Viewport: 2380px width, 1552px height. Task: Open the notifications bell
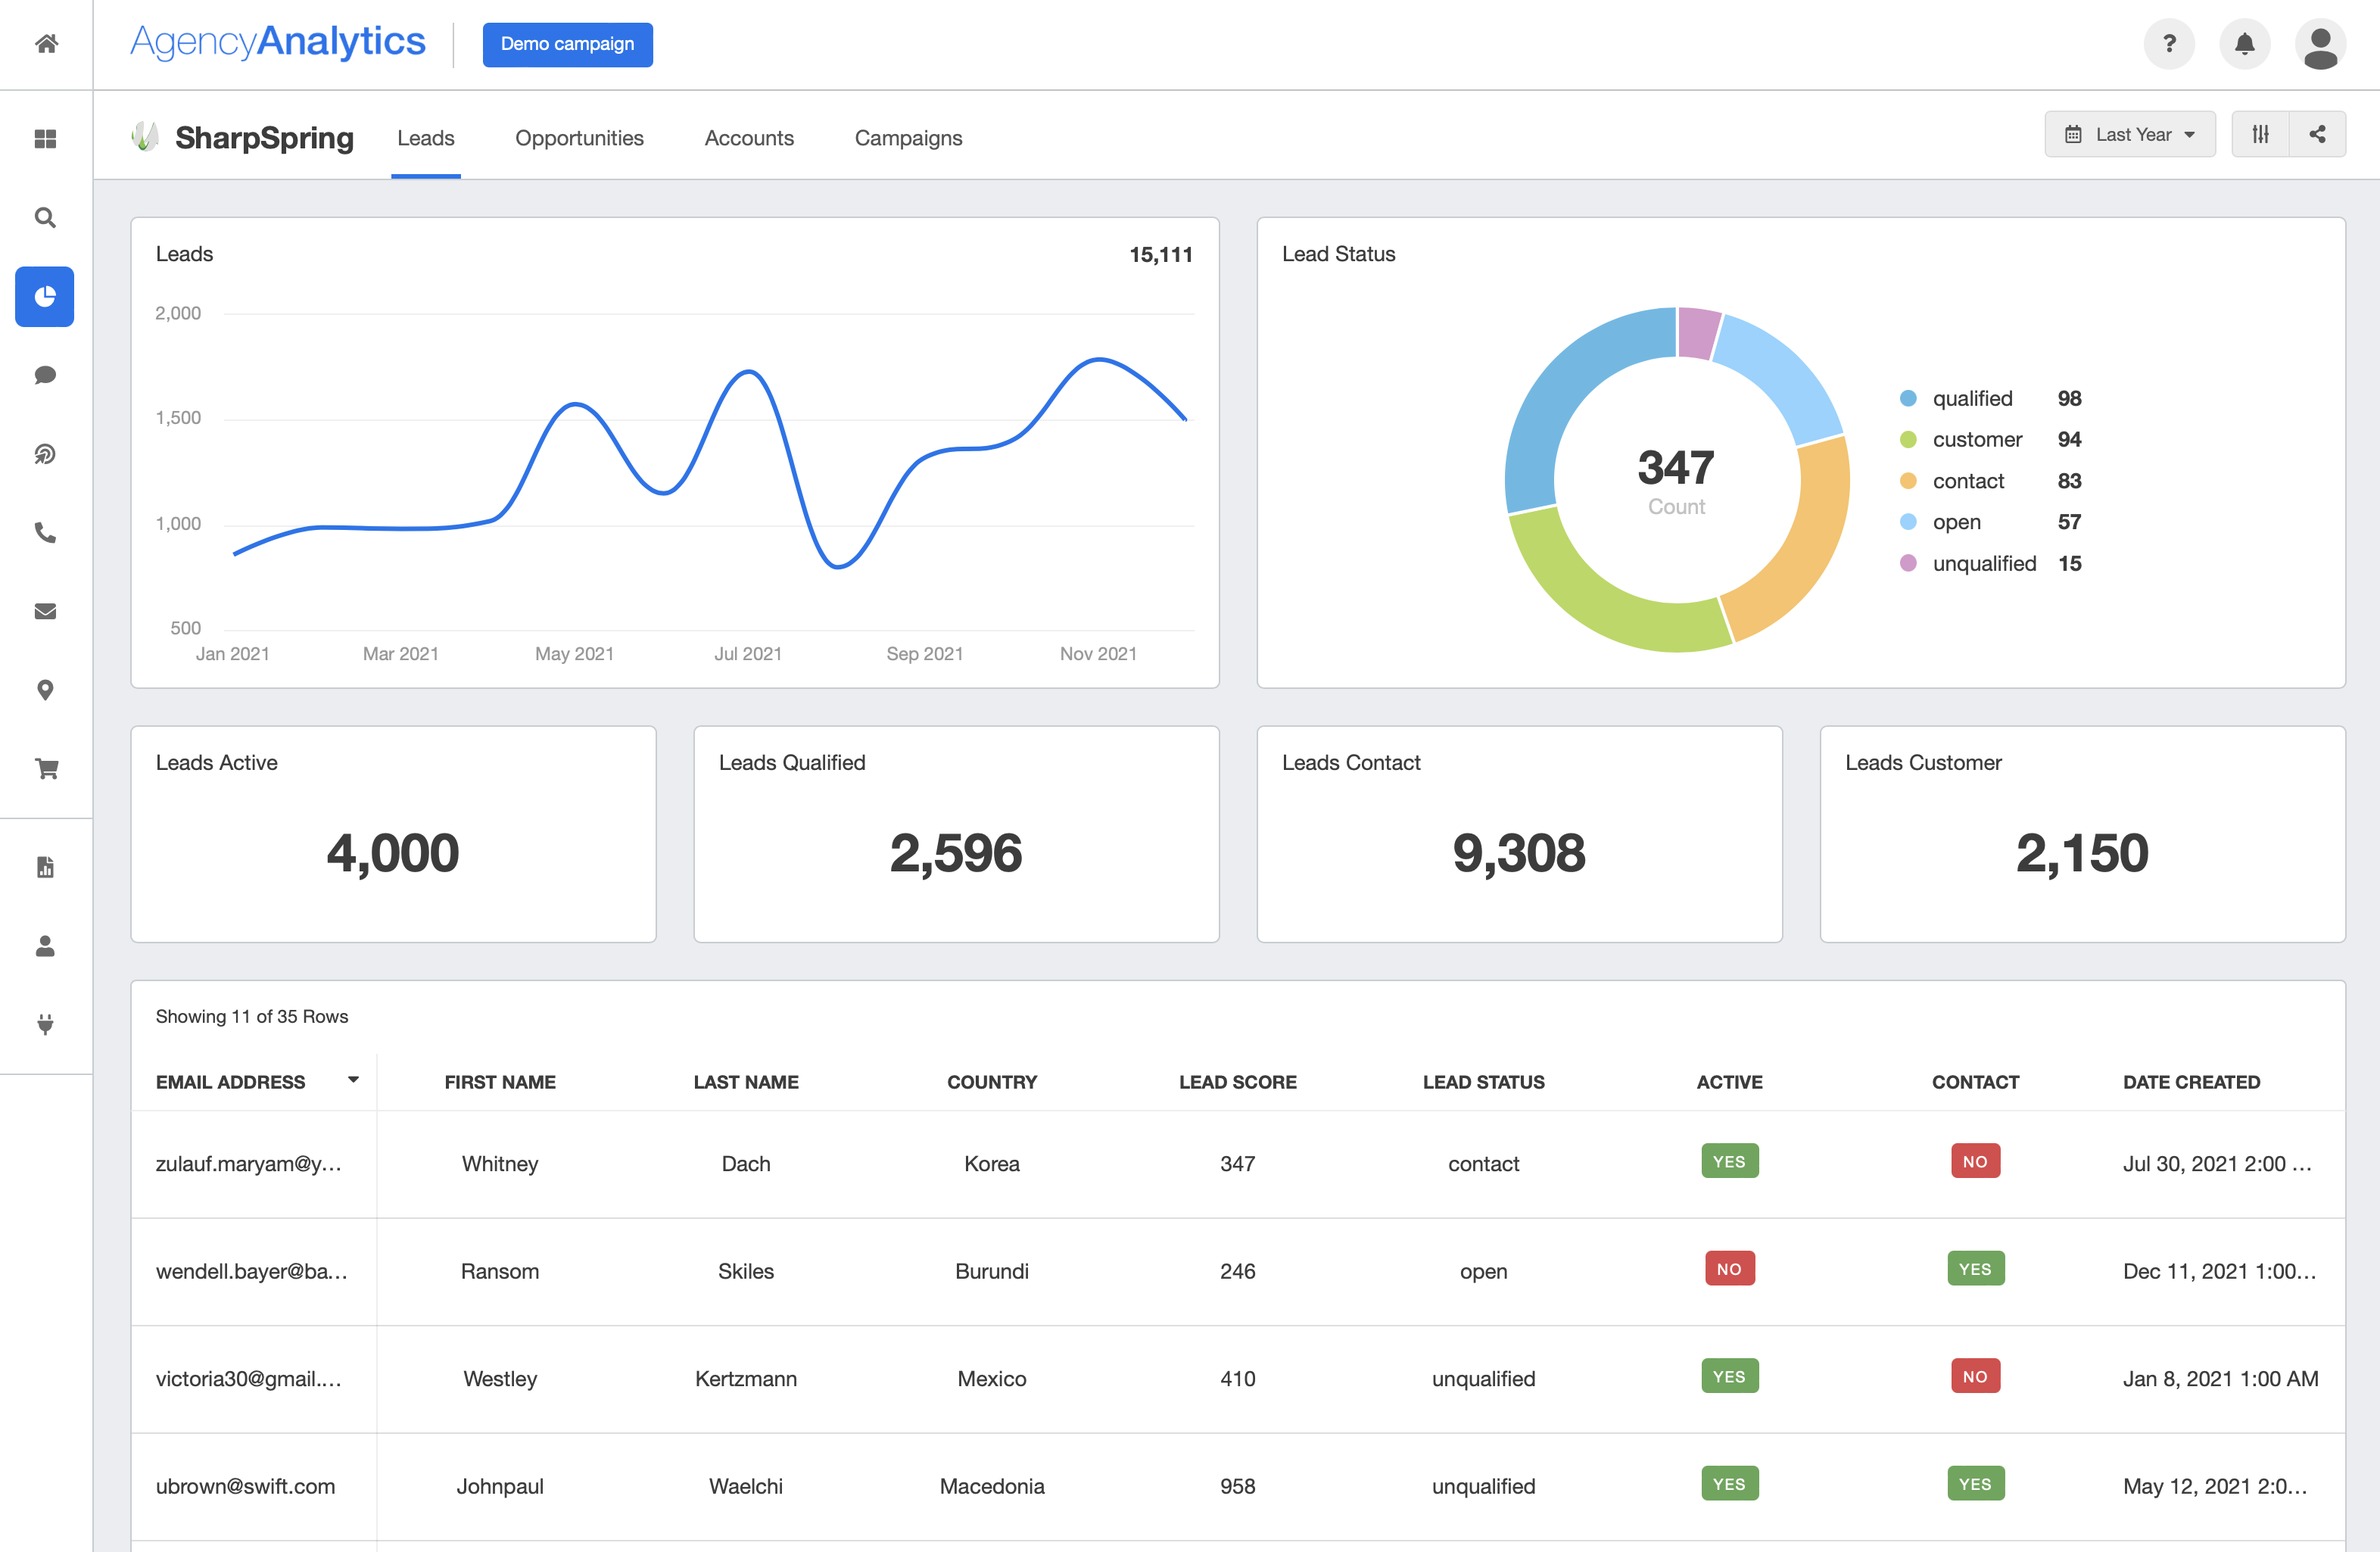[2245, 44]
